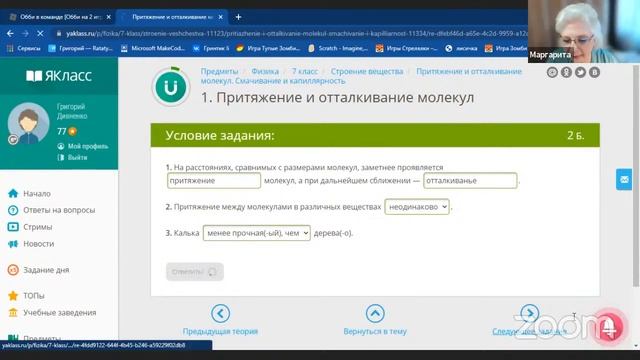
Task: Open a new browser tab
Action: (238, 17)
